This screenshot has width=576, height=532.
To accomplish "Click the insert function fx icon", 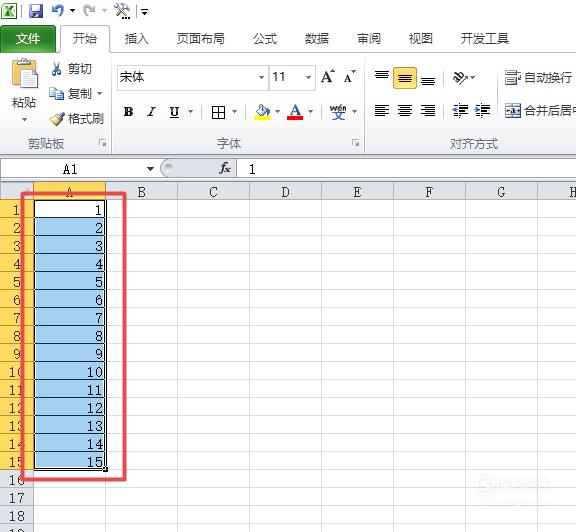I will click(x=224, y=169).
